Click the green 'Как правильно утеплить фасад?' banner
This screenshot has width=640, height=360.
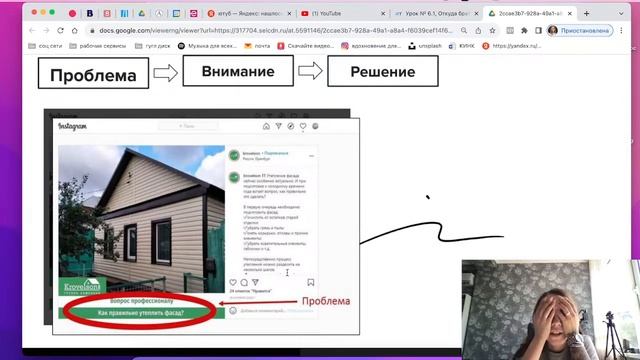(141, 313)
